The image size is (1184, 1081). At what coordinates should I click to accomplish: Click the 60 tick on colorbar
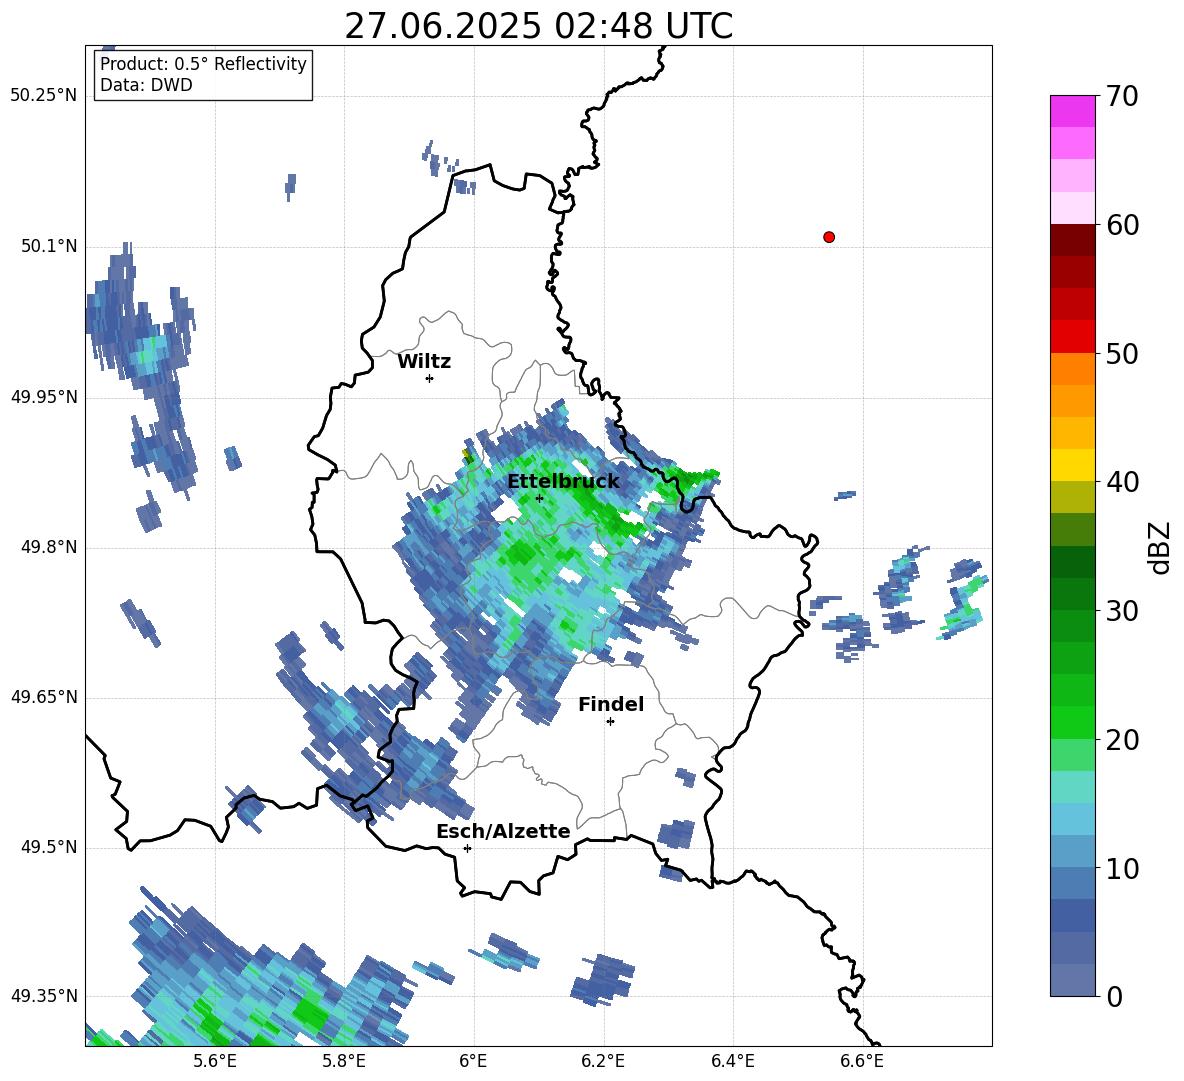pos(1121,225)
